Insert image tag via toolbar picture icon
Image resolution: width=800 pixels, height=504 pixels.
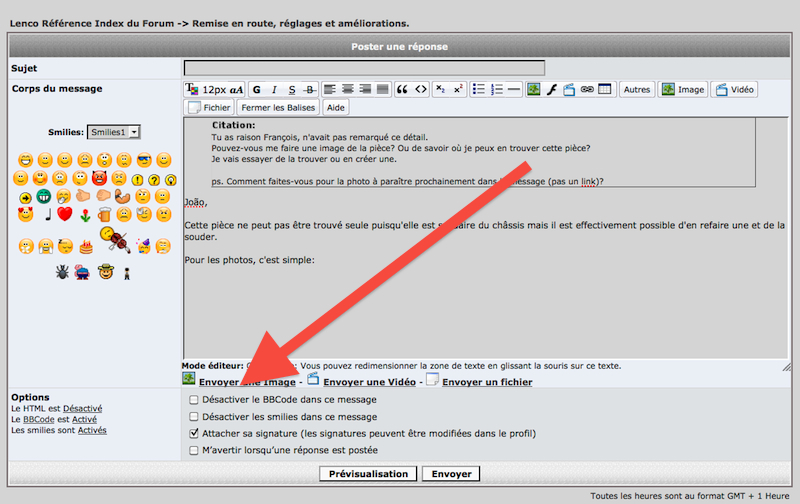click(x=534, y=89)
